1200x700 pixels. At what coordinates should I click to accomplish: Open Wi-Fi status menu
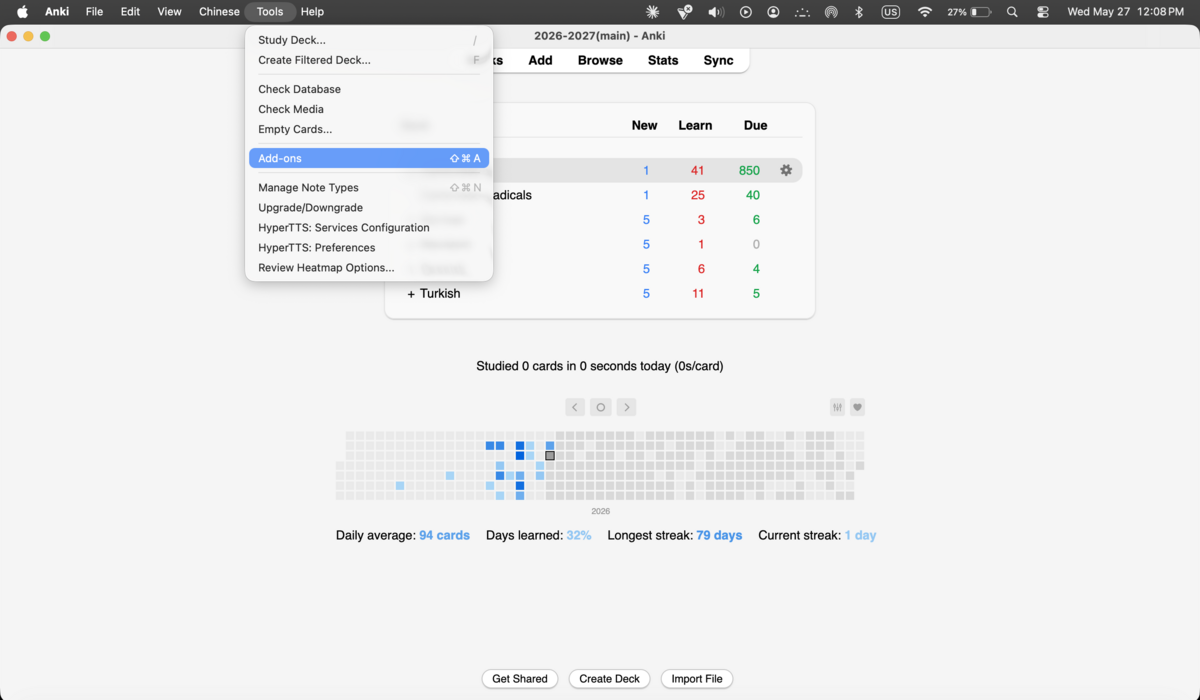tap(925, 12)
